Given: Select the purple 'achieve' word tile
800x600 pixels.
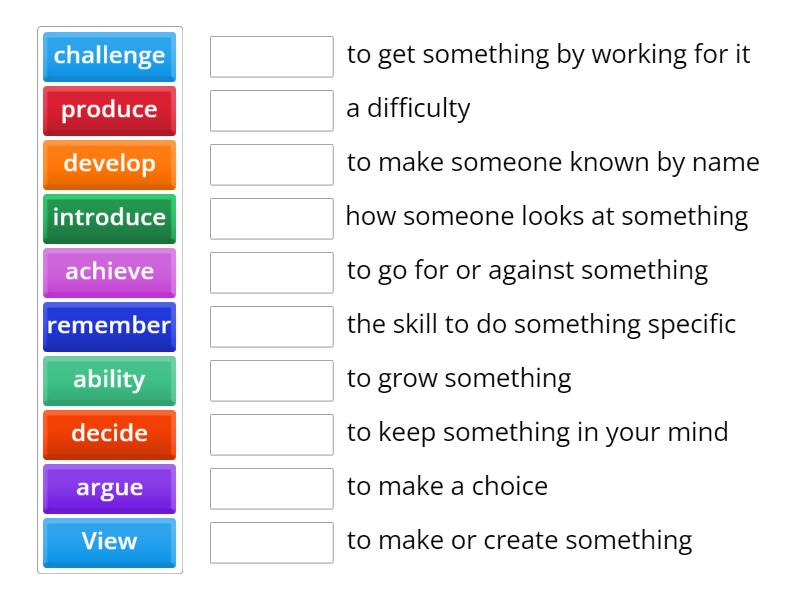Looking at the screenshot, I should click(x=109, y=273).
